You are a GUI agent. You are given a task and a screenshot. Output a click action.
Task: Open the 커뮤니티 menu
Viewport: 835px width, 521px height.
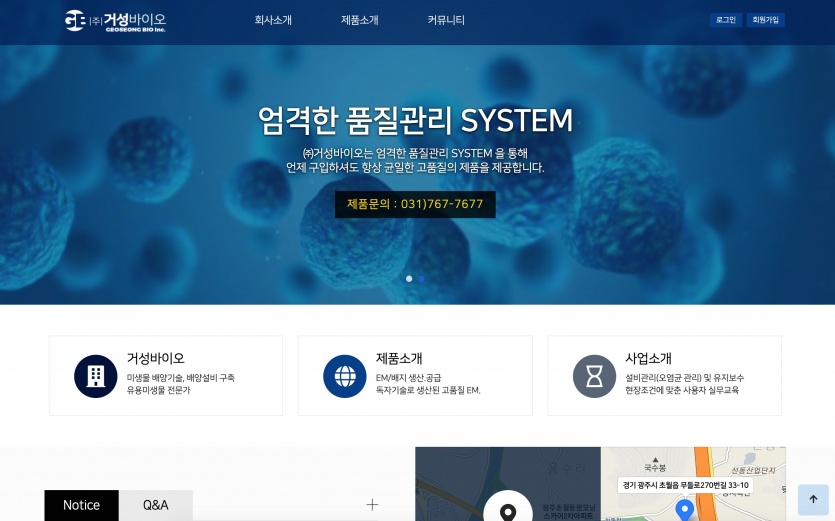click(446, 20)
